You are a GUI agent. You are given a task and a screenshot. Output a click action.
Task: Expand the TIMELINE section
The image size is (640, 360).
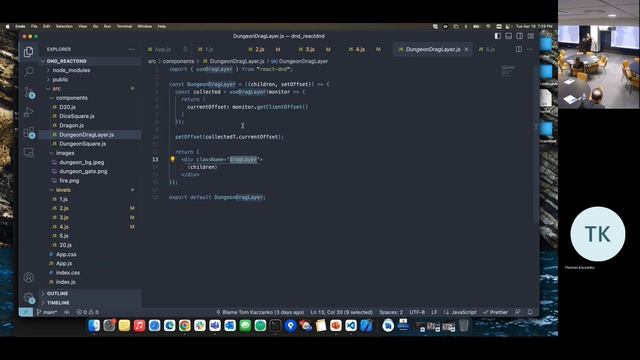(91, 303)
